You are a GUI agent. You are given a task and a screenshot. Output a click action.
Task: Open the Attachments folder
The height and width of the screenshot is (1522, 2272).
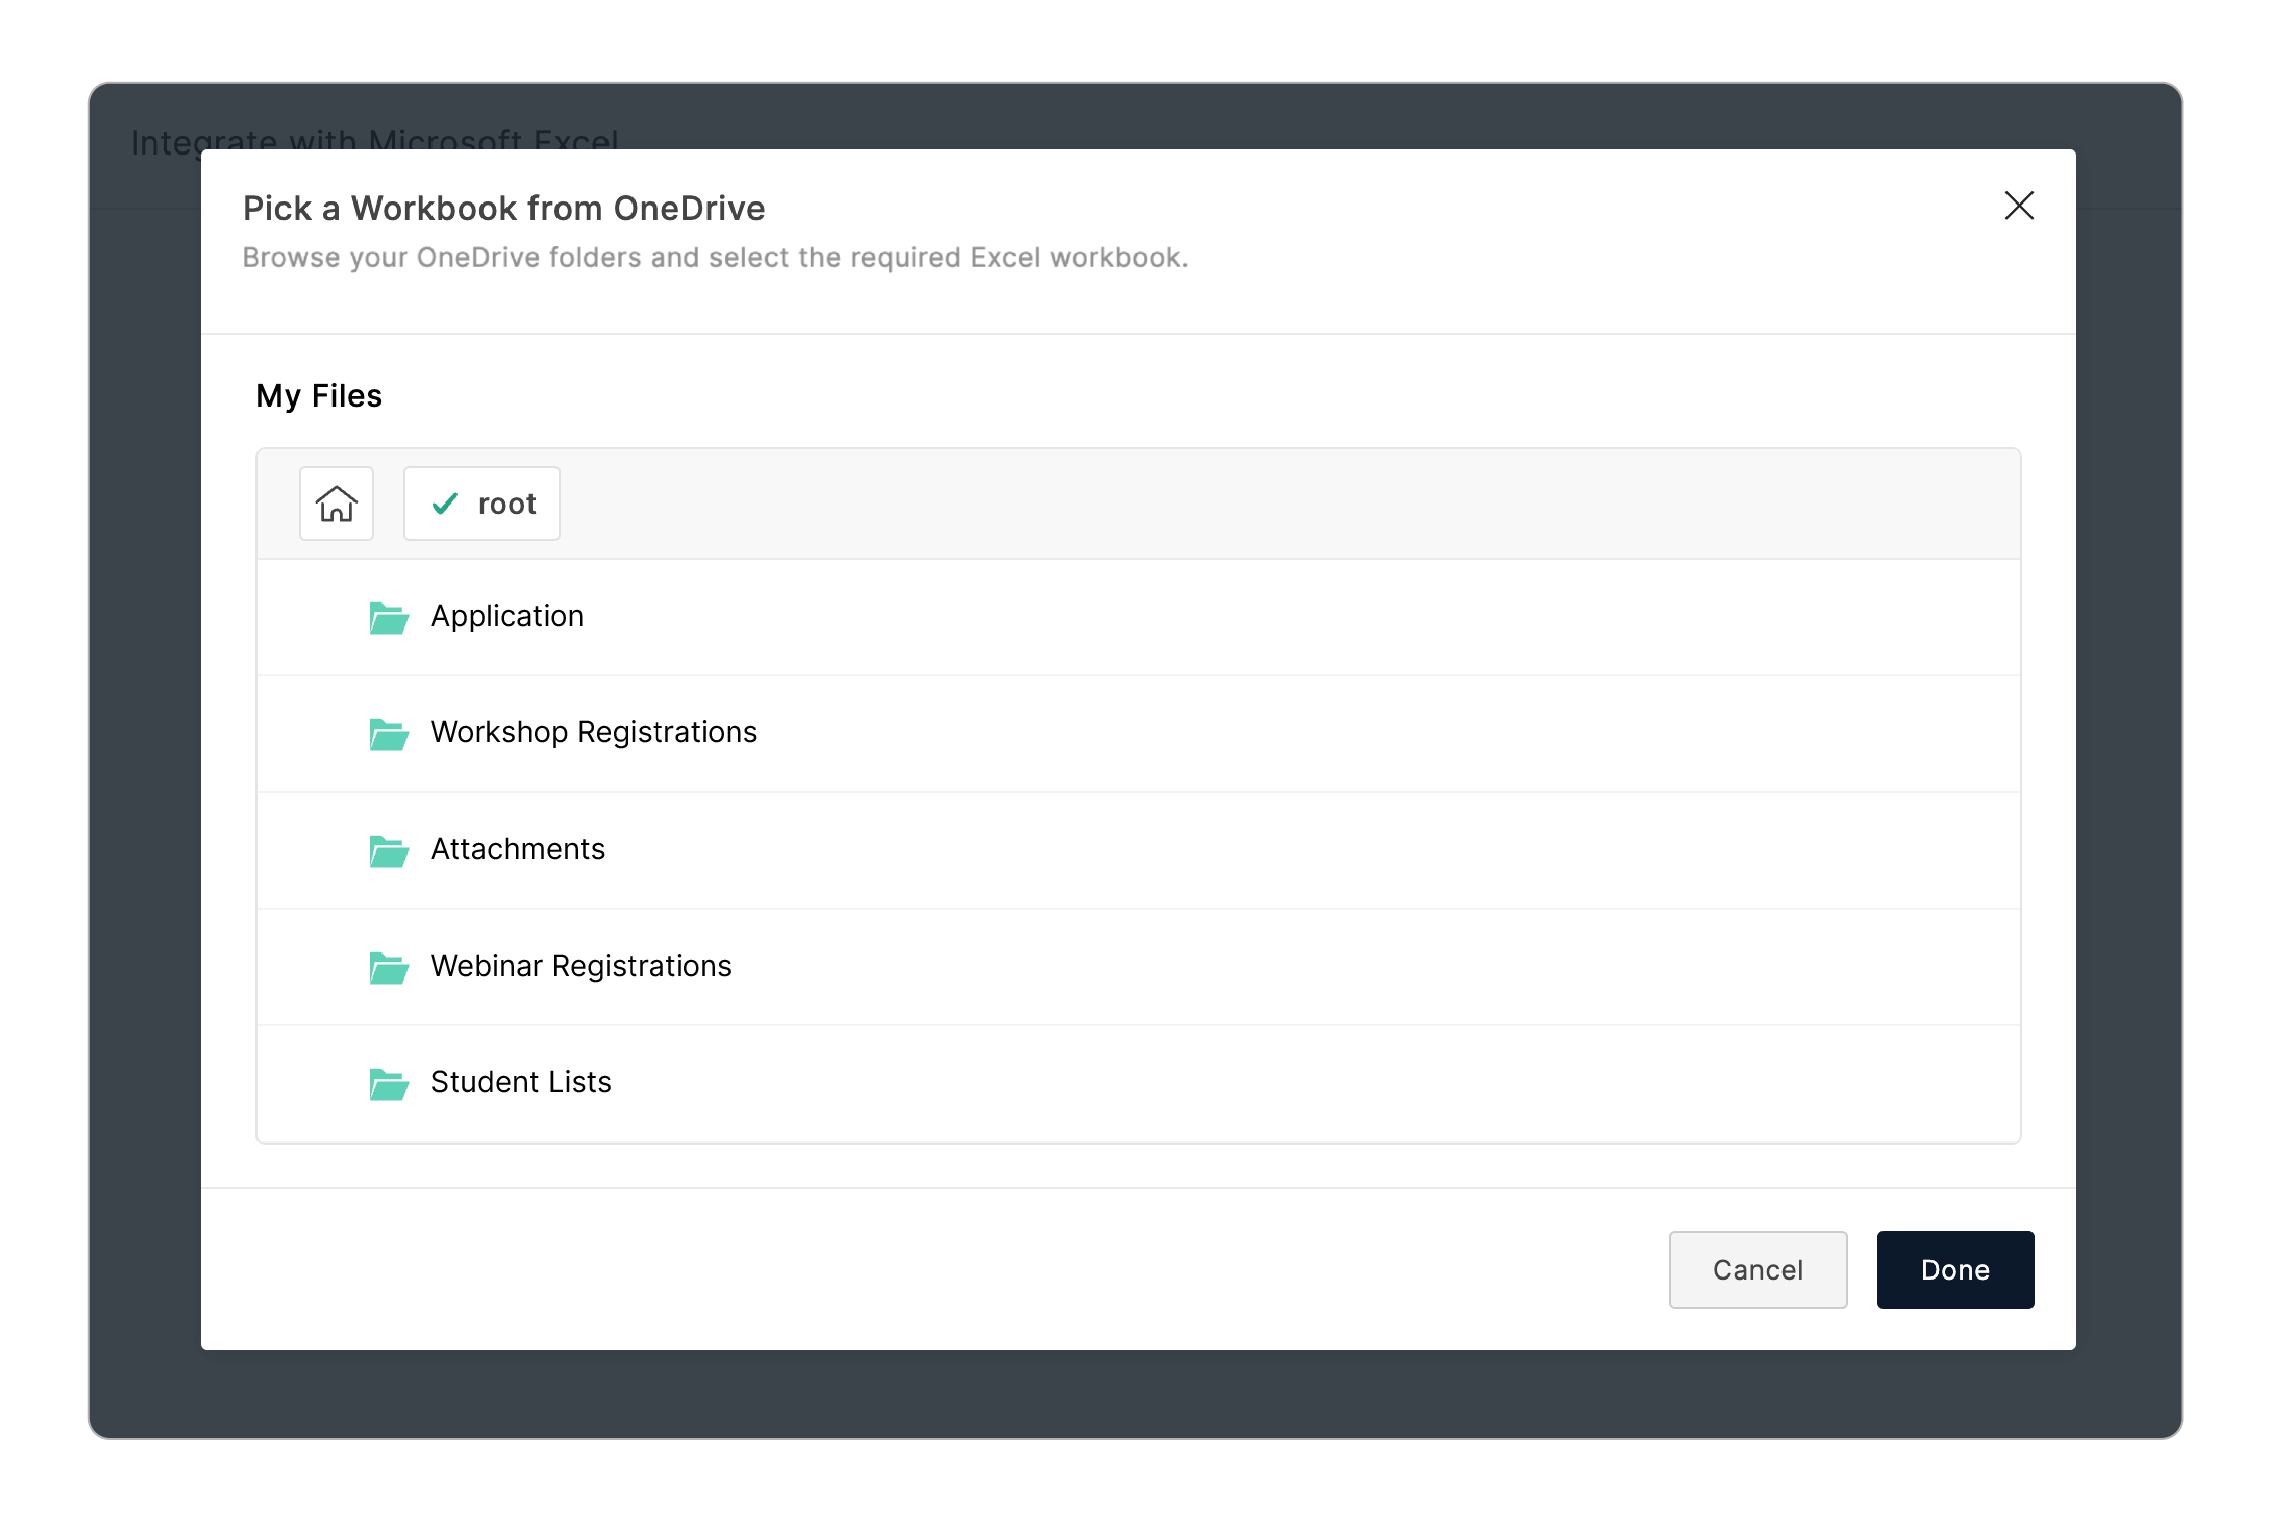click(x=517, y=849)
